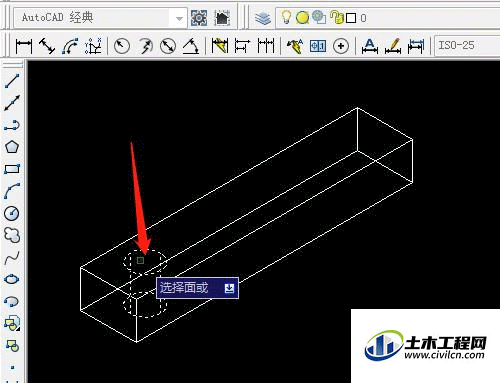The width and height of the screenshot is (500, 383).
Task: Select the Aligned dimension tool
Action: 47,46
